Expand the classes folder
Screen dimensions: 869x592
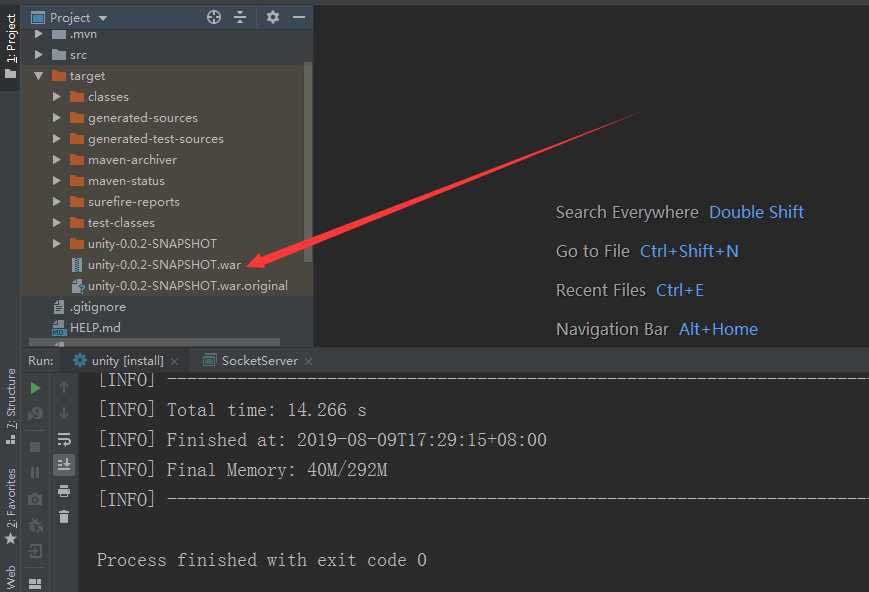click(57, 97)
